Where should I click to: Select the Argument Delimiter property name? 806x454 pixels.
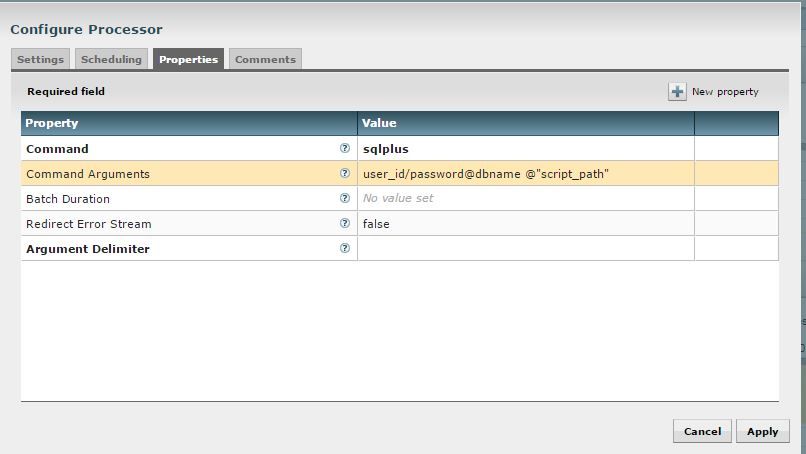(88, 249)
